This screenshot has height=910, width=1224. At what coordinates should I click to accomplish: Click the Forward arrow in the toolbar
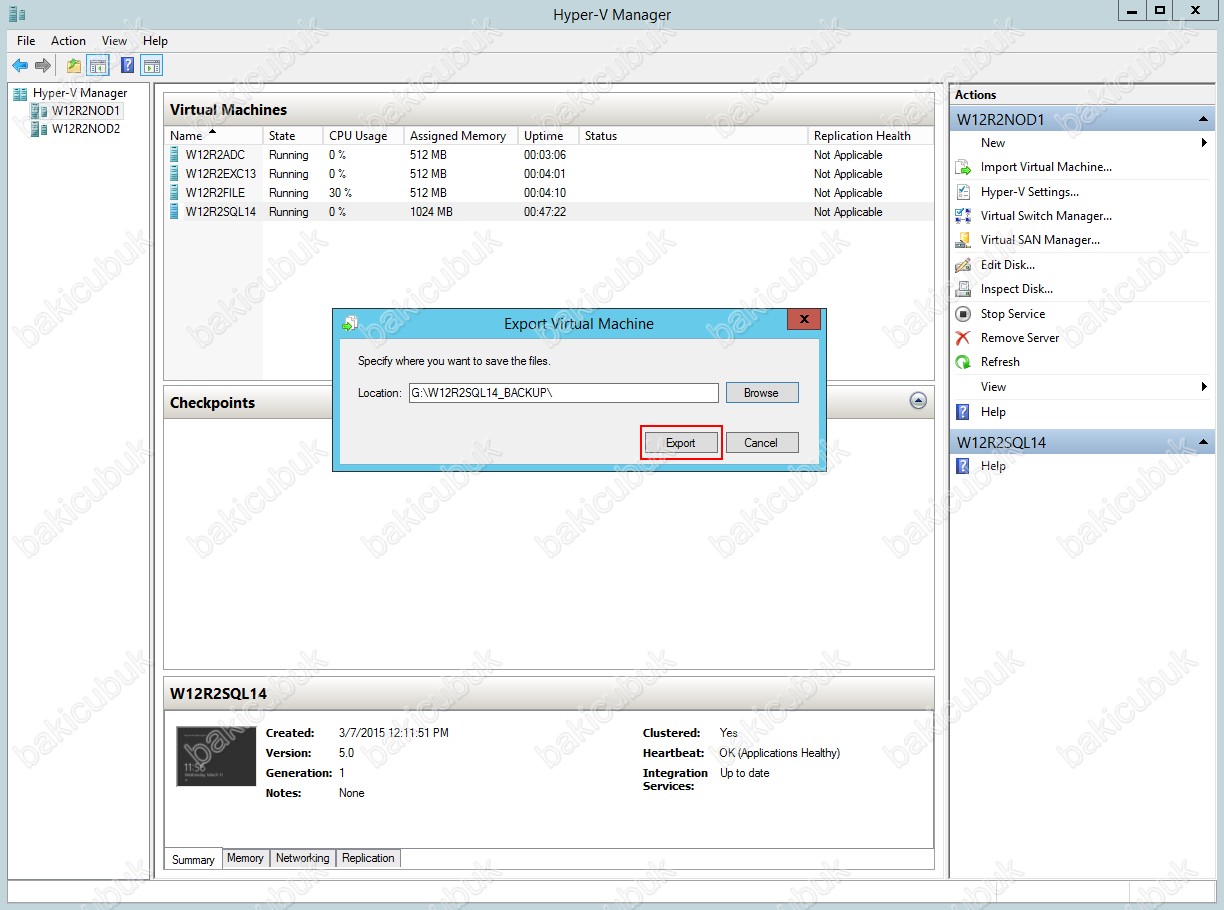(43, 66)
